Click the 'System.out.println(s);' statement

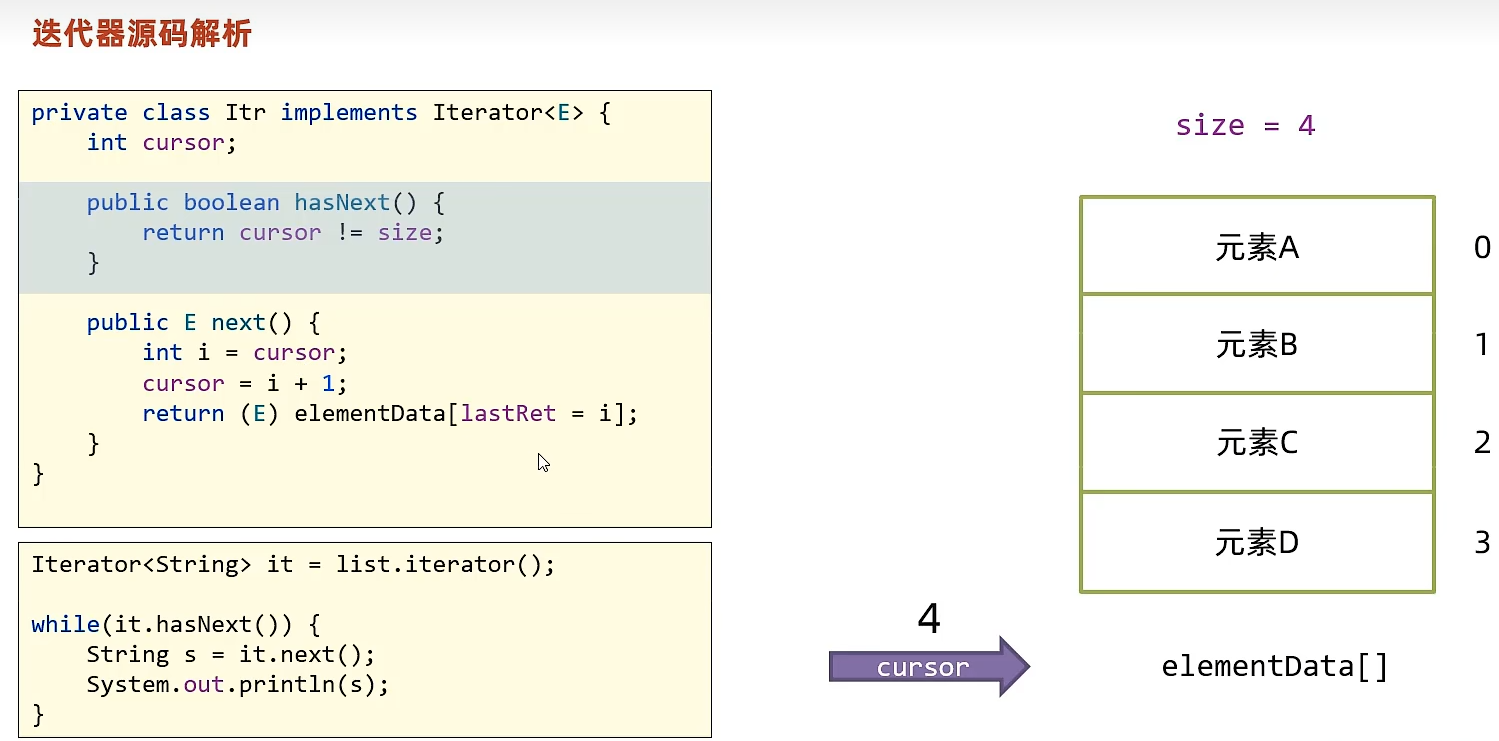point(237,685)
